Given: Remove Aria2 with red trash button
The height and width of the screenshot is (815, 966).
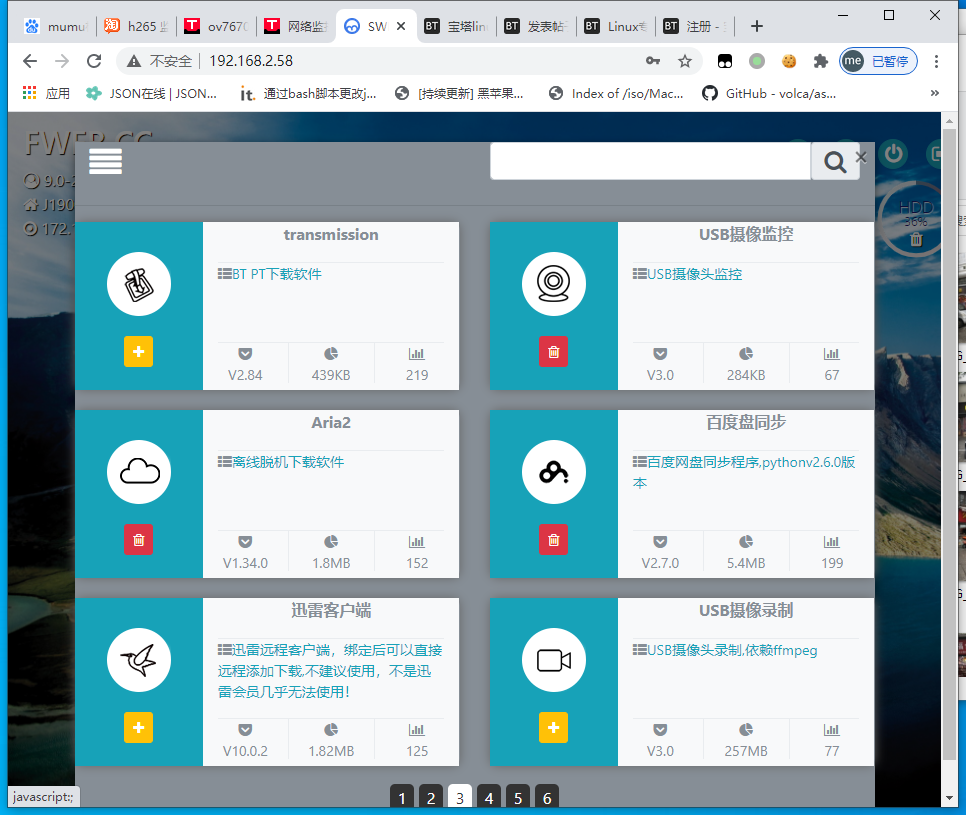Looking at the screenshot, I should click(x=138, y=540).
